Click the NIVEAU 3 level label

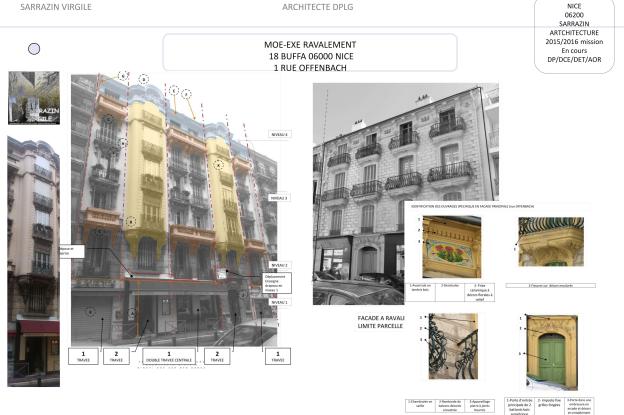tap(279, 198)
